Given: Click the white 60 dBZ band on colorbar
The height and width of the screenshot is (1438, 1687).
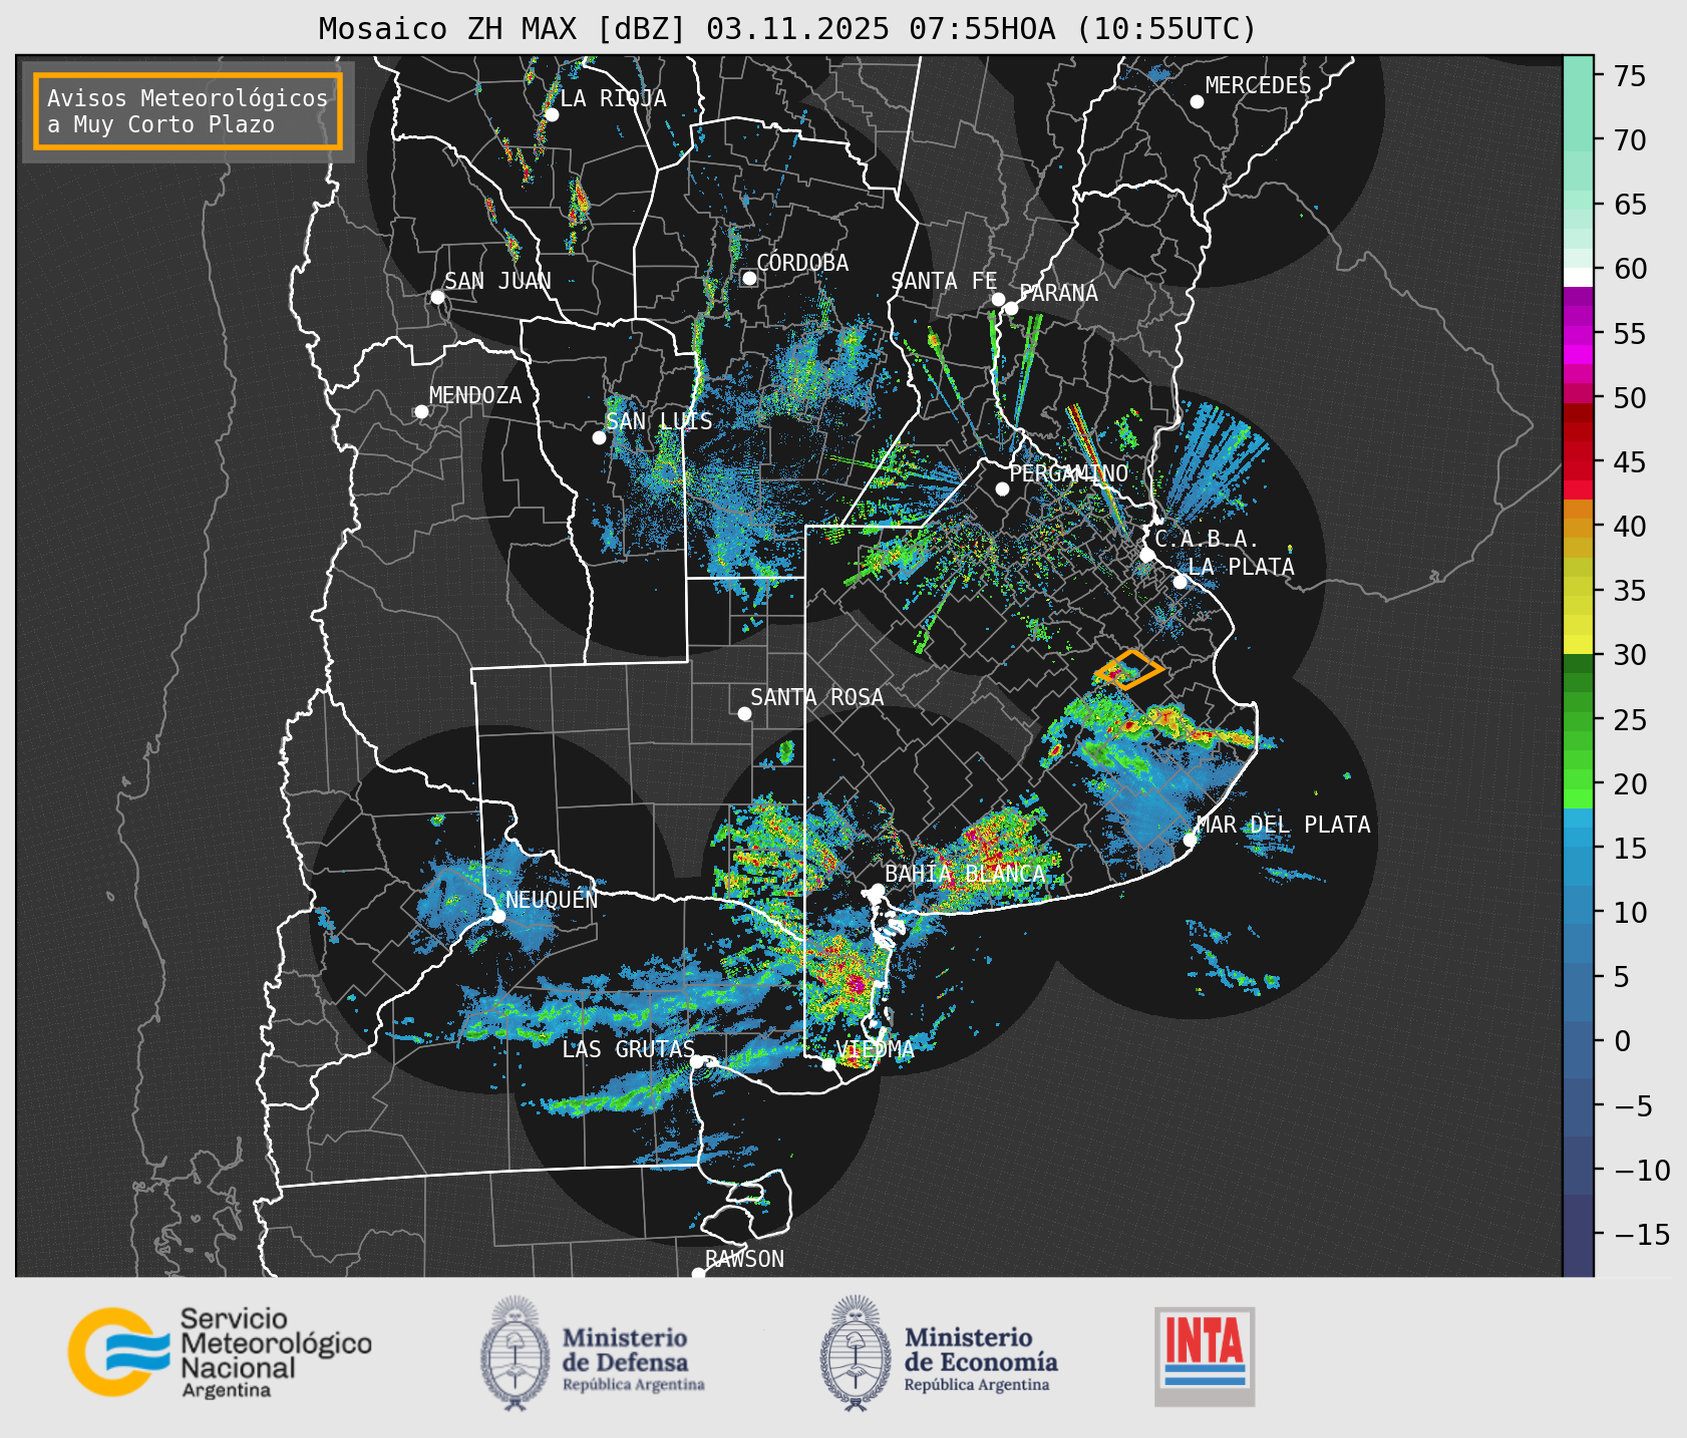Looking at the screenshot, I should 1578,276.
